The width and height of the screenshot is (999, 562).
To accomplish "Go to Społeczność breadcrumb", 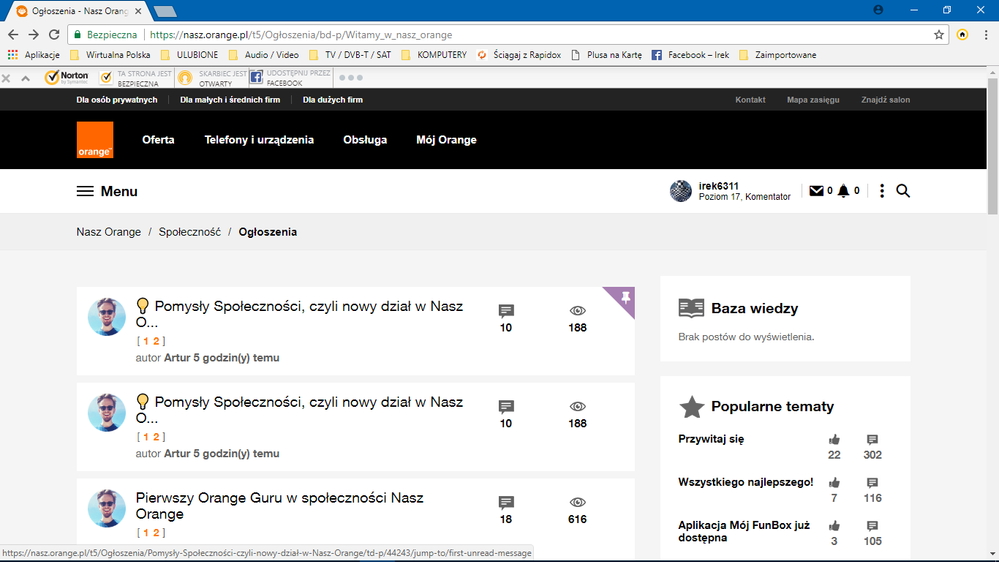I will pos(189,232).
